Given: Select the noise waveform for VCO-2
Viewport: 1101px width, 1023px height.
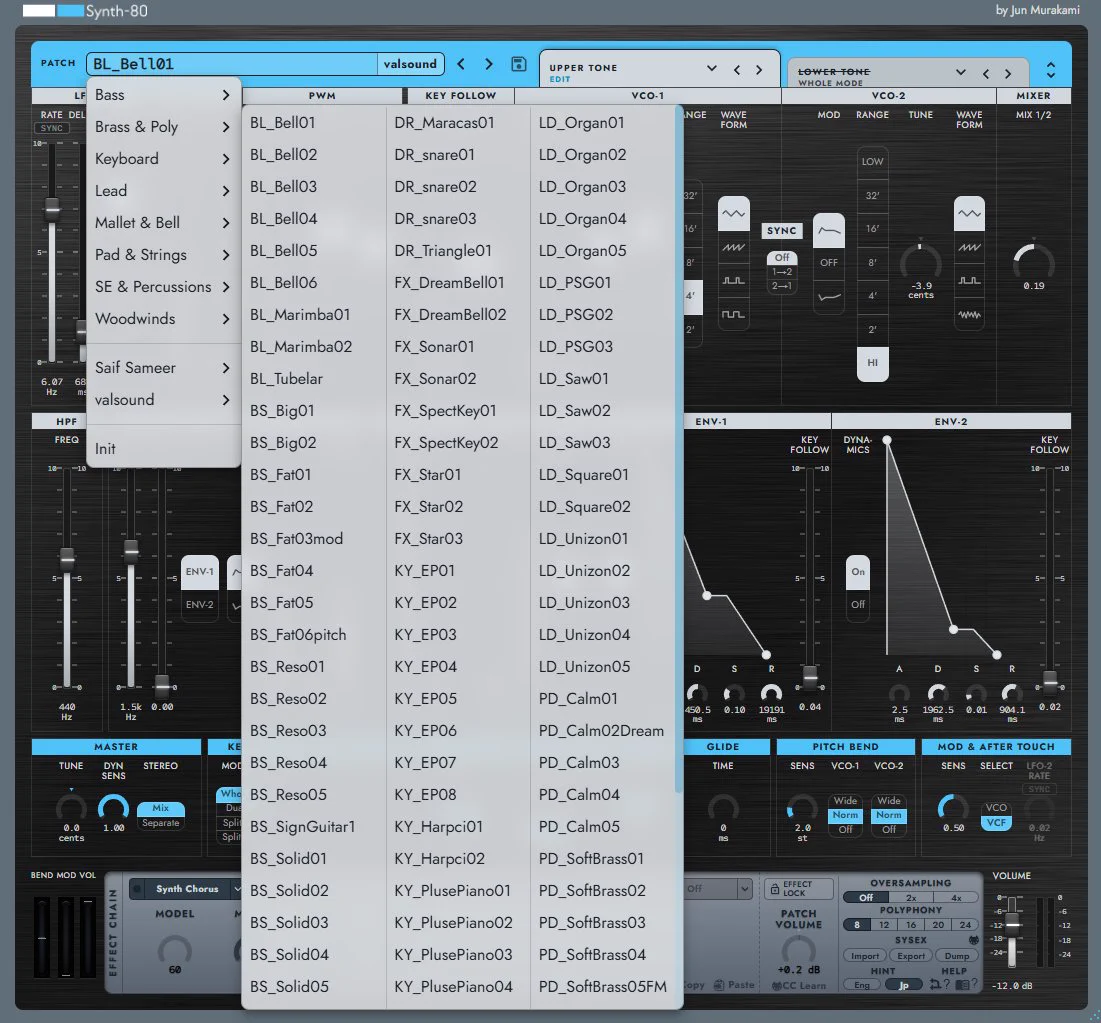Looking at the screenshot, I should (969, 315).
